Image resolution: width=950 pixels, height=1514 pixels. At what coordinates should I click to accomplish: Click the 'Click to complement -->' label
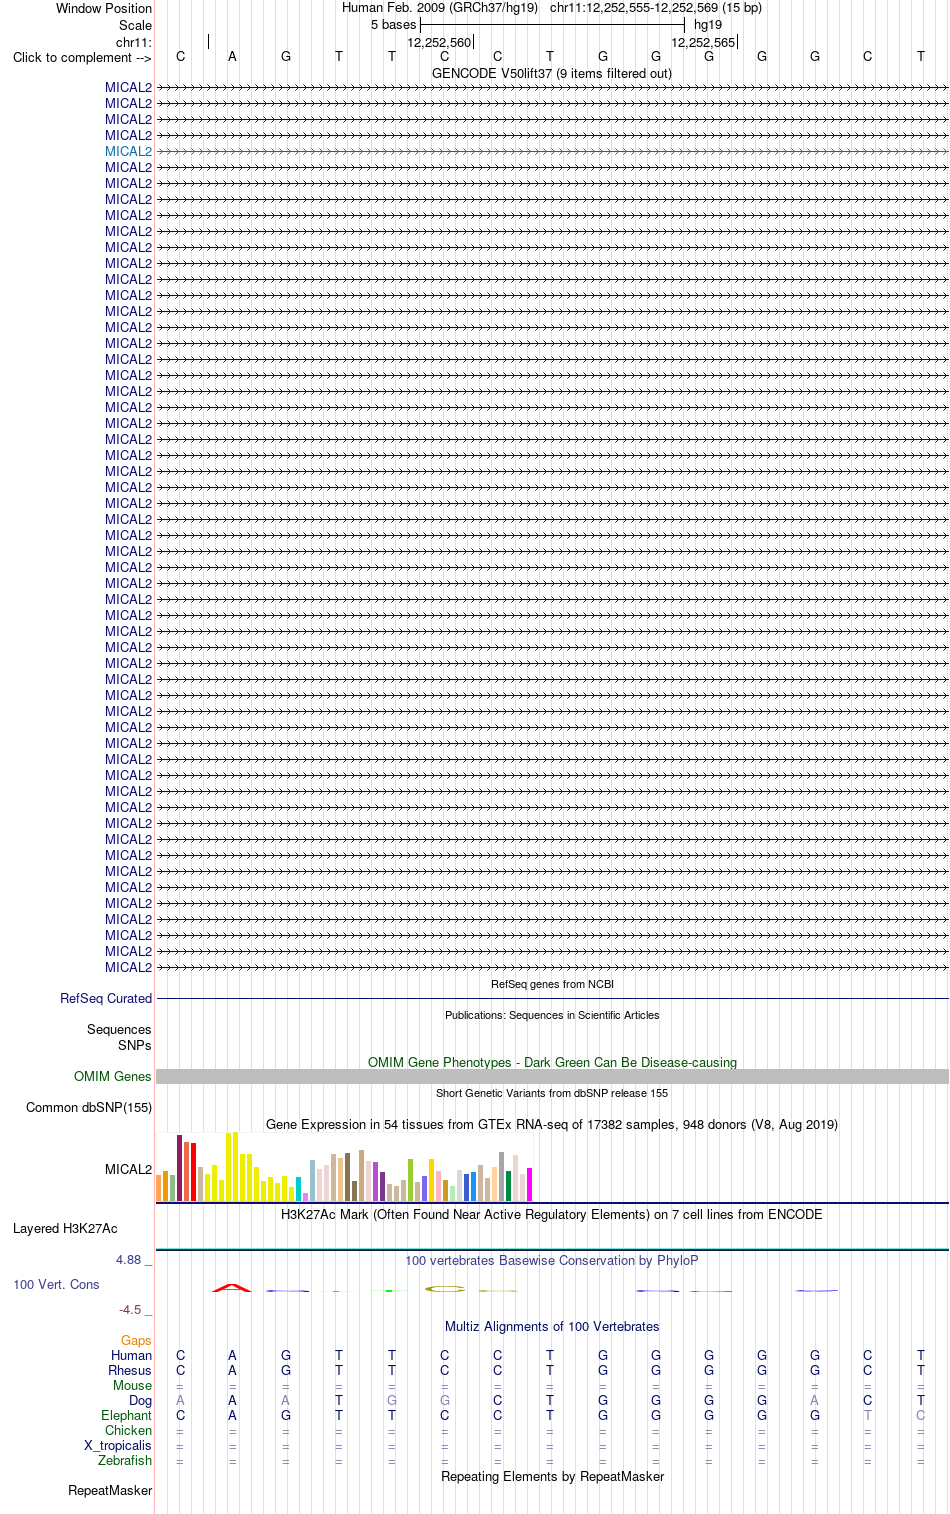82,57
